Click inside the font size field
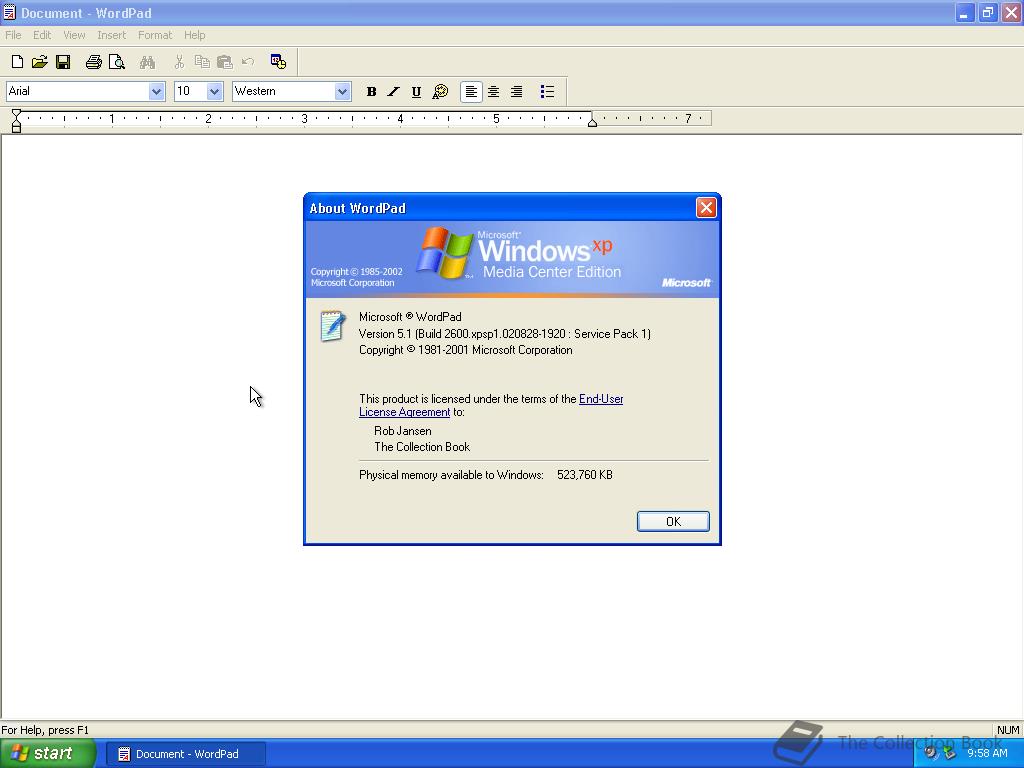The width and height of the screenshot is (1024, 768). (x=191, y=91)
